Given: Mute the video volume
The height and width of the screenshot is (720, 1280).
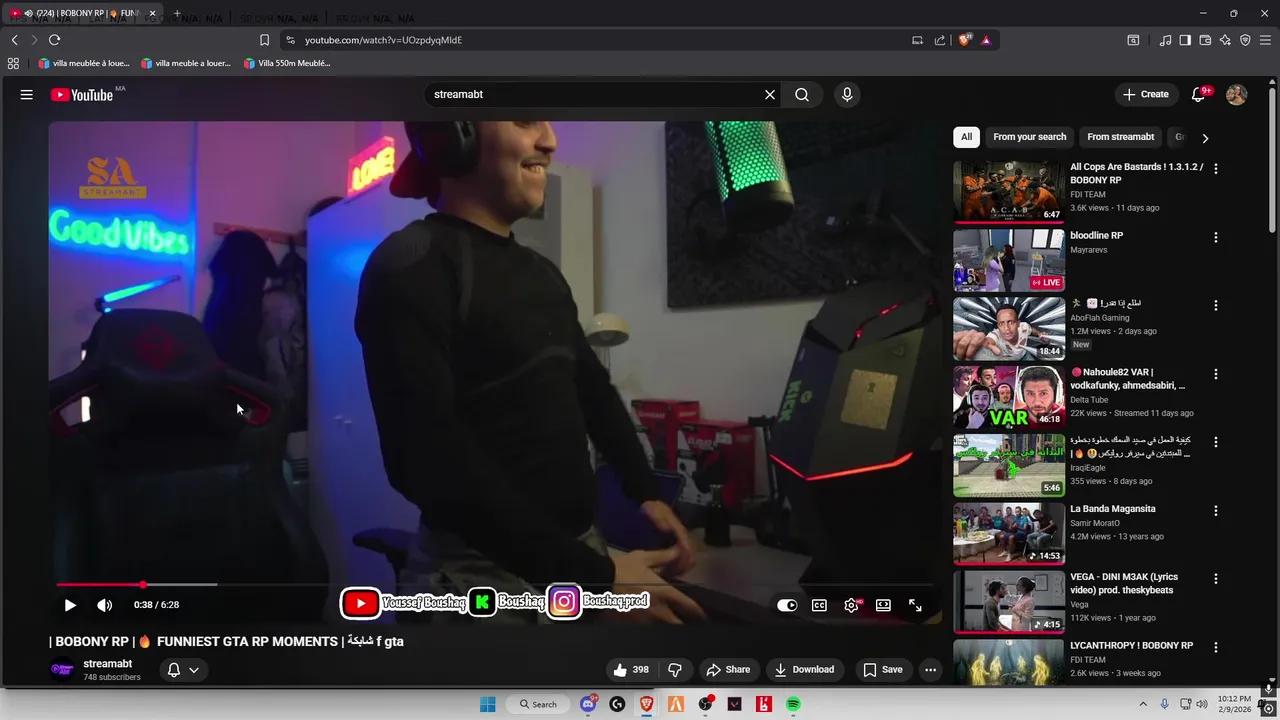Looking at the screenshot, I should coord(104,605).
